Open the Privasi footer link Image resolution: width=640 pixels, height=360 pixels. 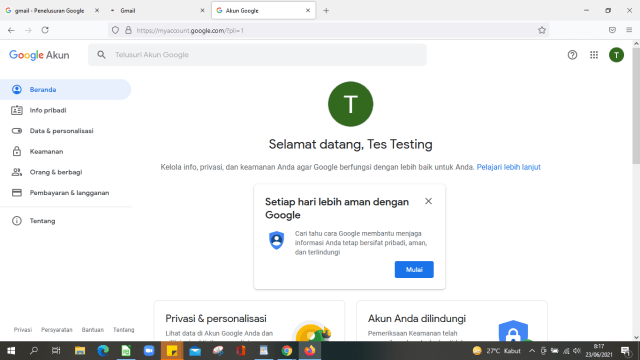point(23,330)
